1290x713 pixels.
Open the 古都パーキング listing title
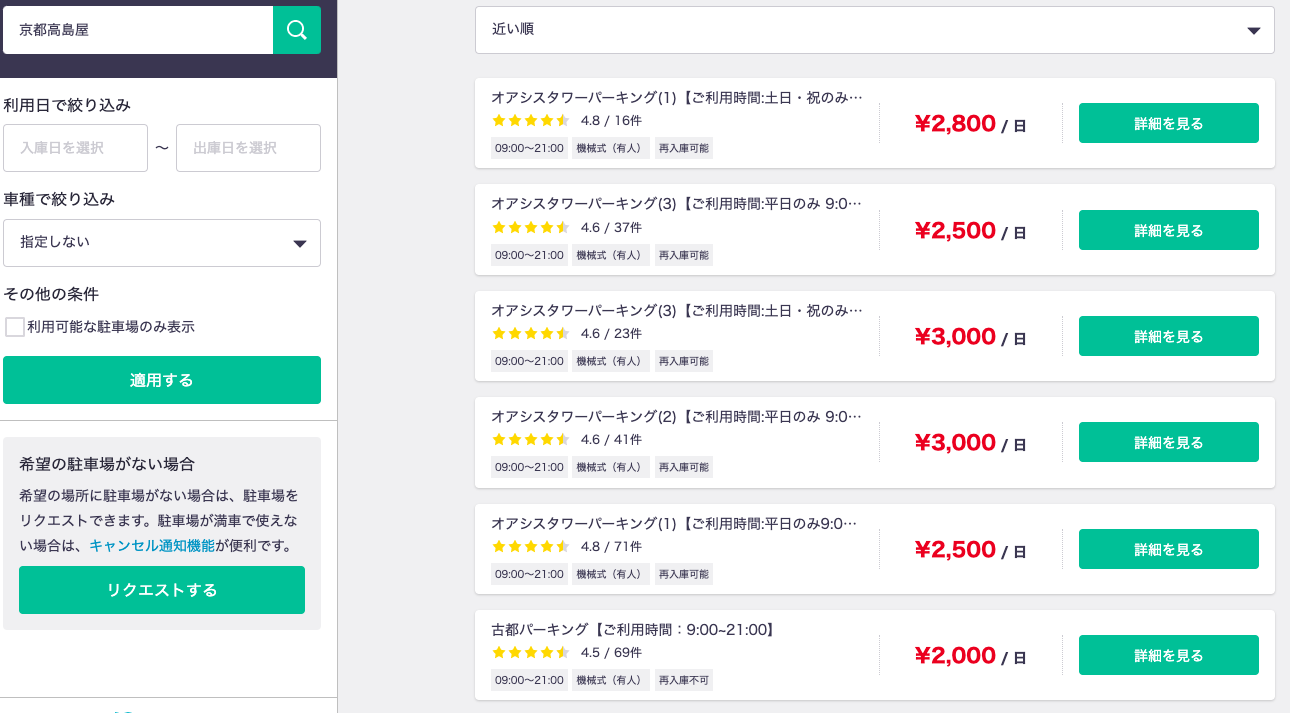click(634, 629)
